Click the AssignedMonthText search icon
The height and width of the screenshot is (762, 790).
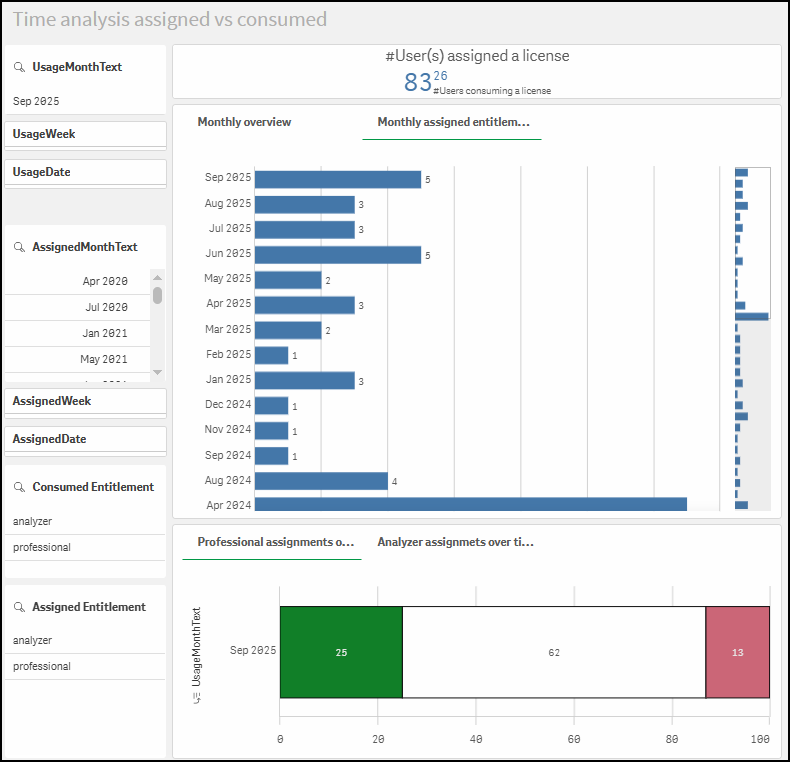(x=19, y=247)
